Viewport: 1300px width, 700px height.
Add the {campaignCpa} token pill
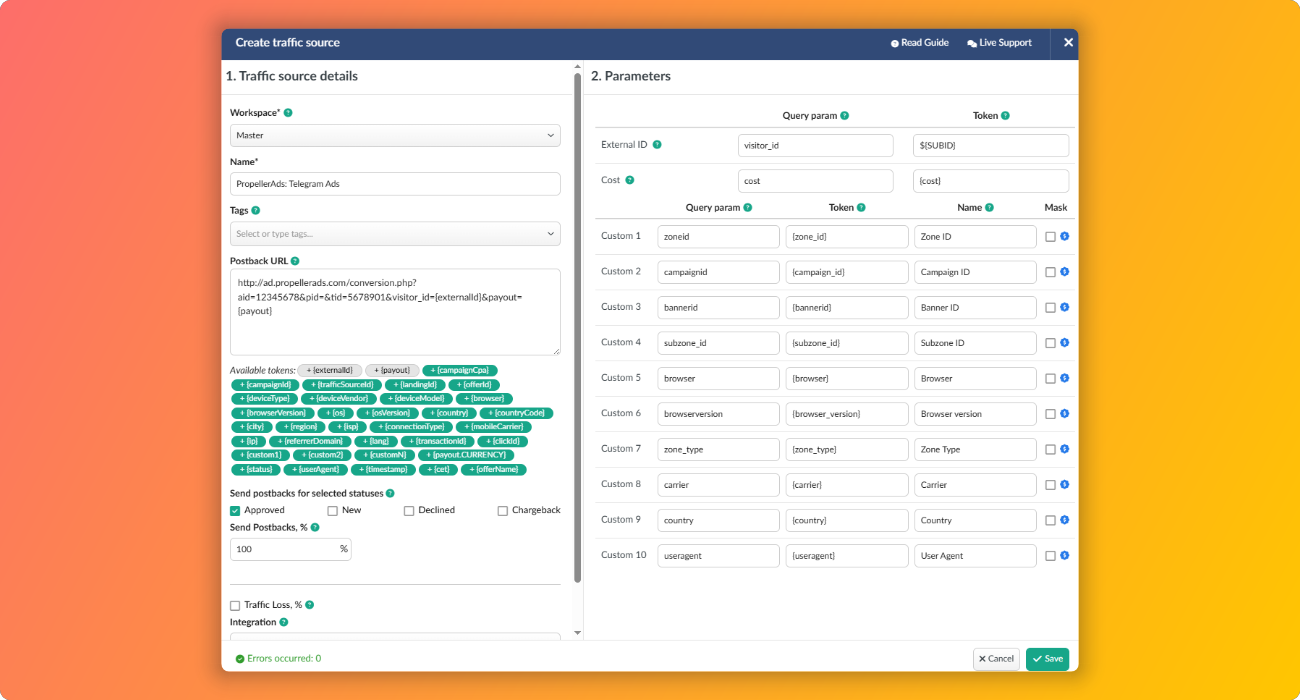click(x=460, y=370)
